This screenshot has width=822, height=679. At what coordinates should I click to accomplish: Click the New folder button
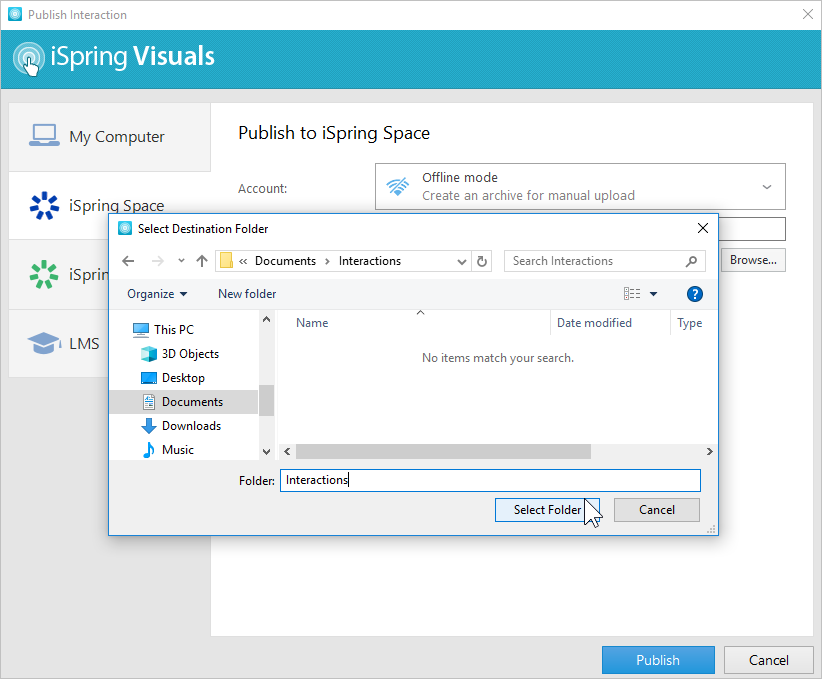[x=247, y=294]
